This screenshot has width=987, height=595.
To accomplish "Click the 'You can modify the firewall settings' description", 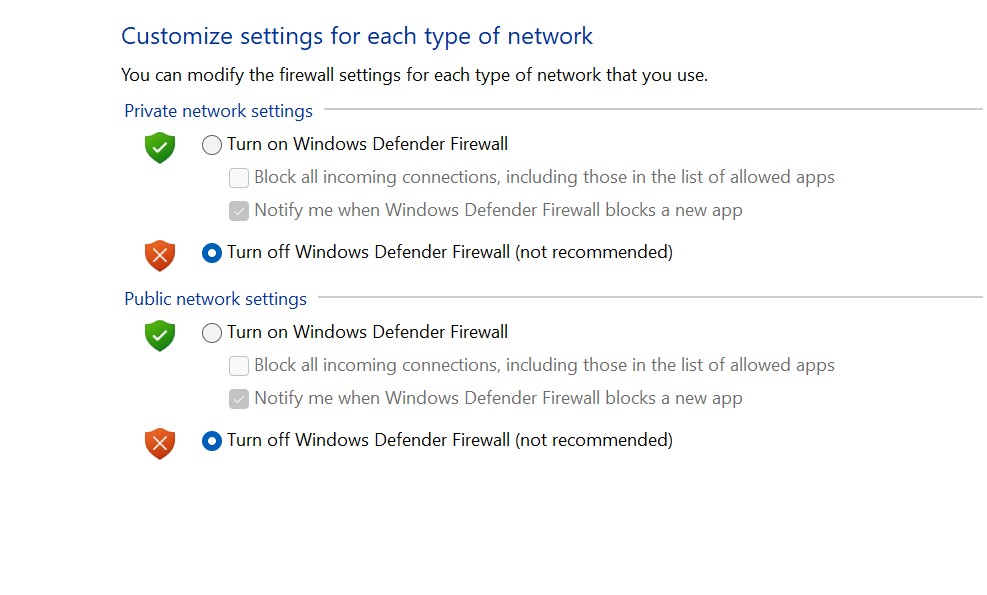I will point(414,75).
